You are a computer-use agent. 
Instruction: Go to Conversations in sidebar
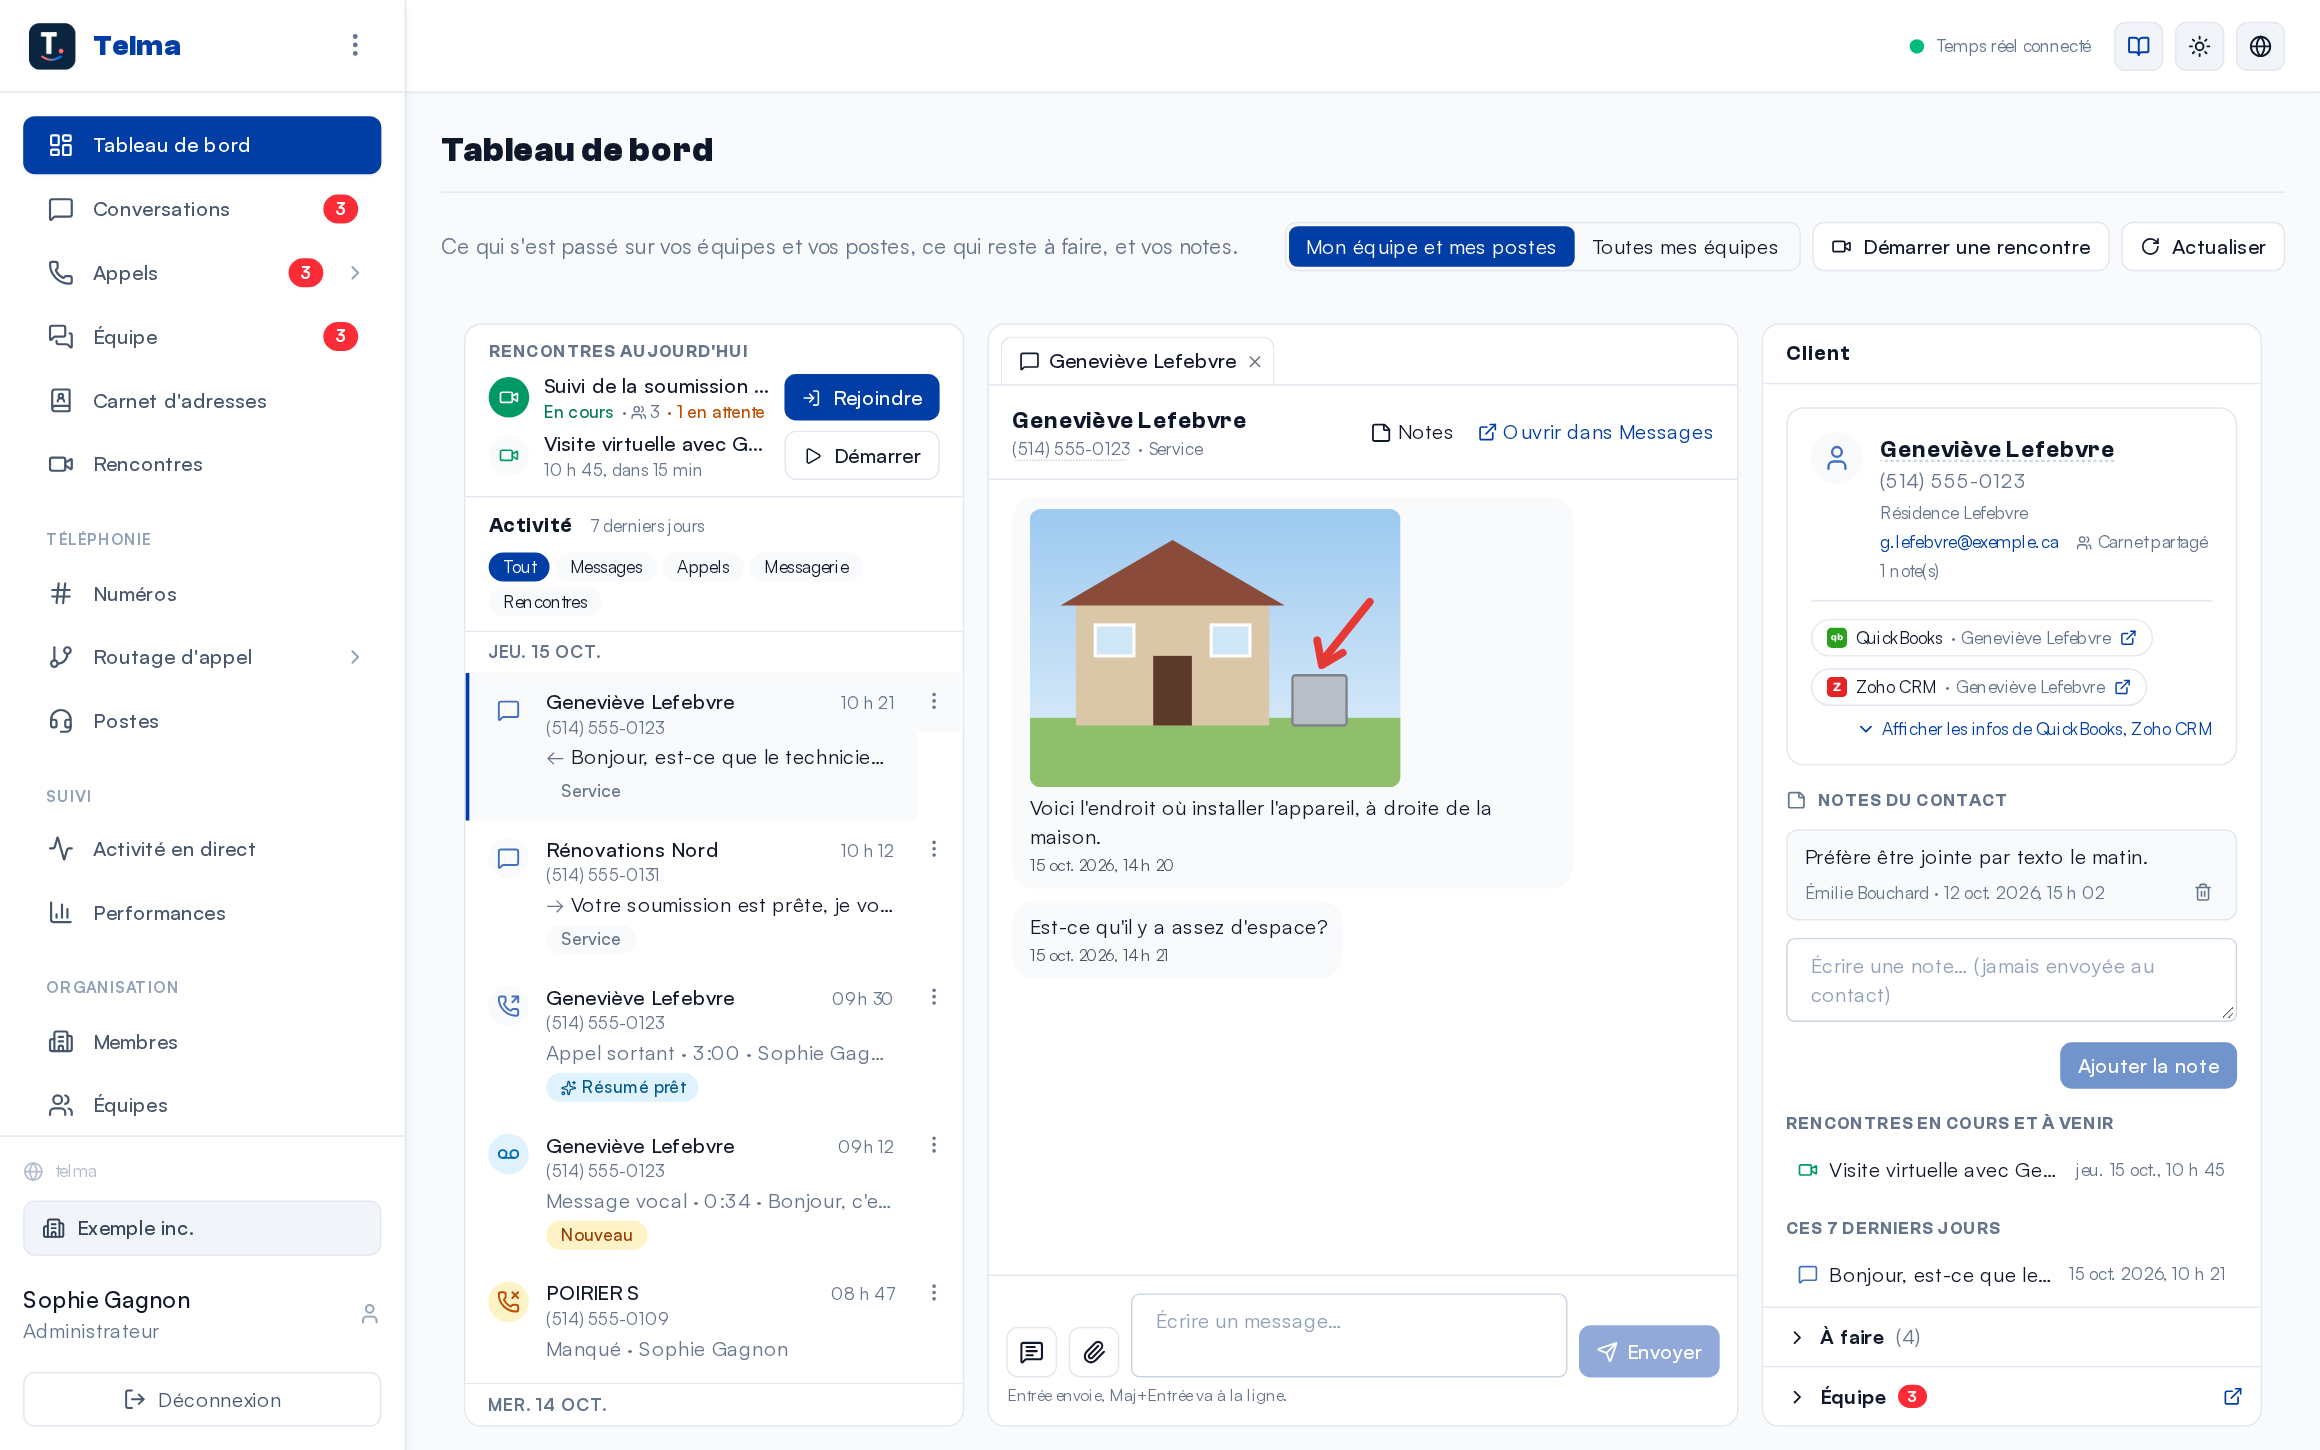[x=202, y=209]
